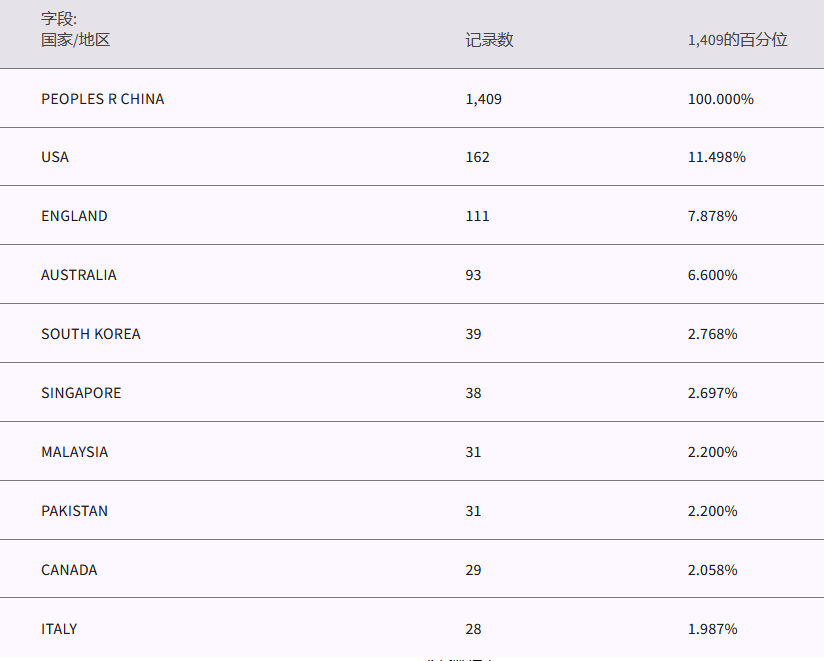This screenshot has height=661, width=824.
Task: Select MALAYSIA in the table
Action: click(x=74, y=452)
